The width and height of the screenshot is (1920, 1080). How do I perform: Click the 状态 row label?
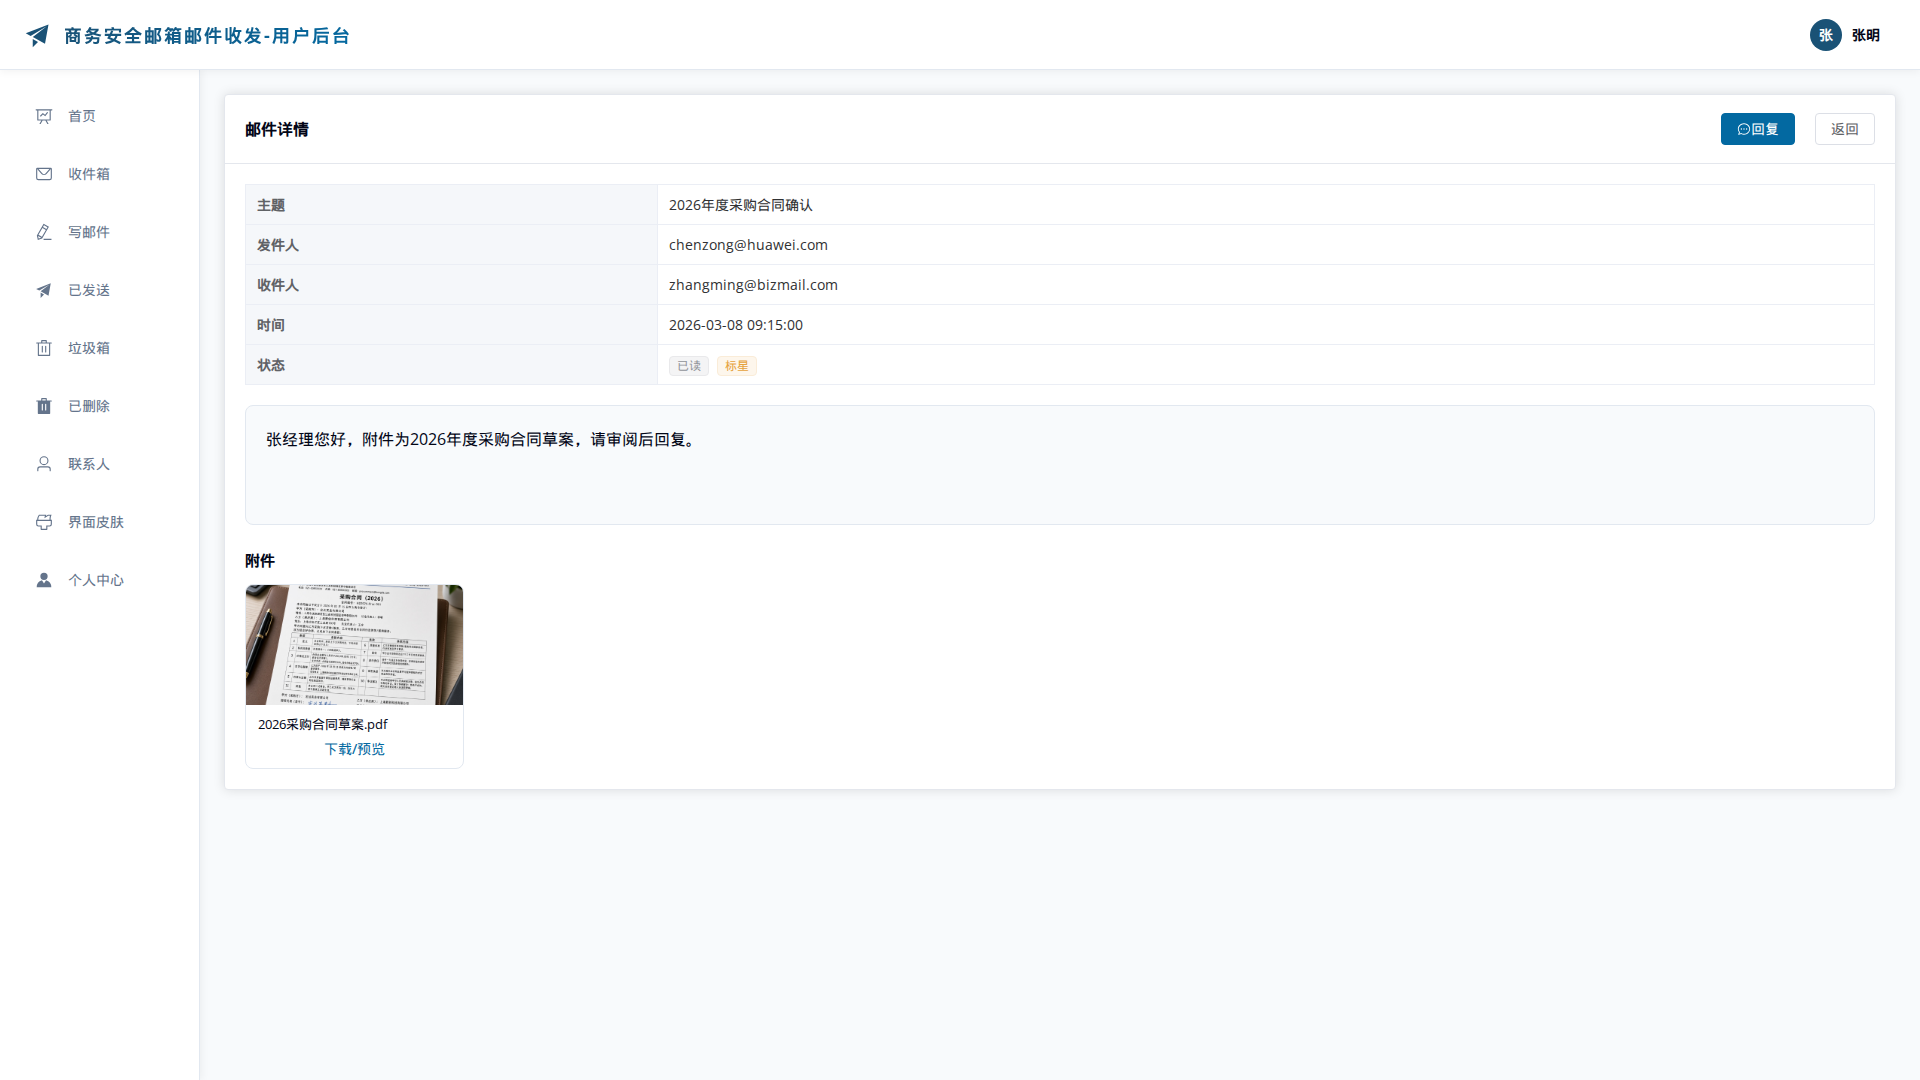pyautogui.click(x=271, y=365)
